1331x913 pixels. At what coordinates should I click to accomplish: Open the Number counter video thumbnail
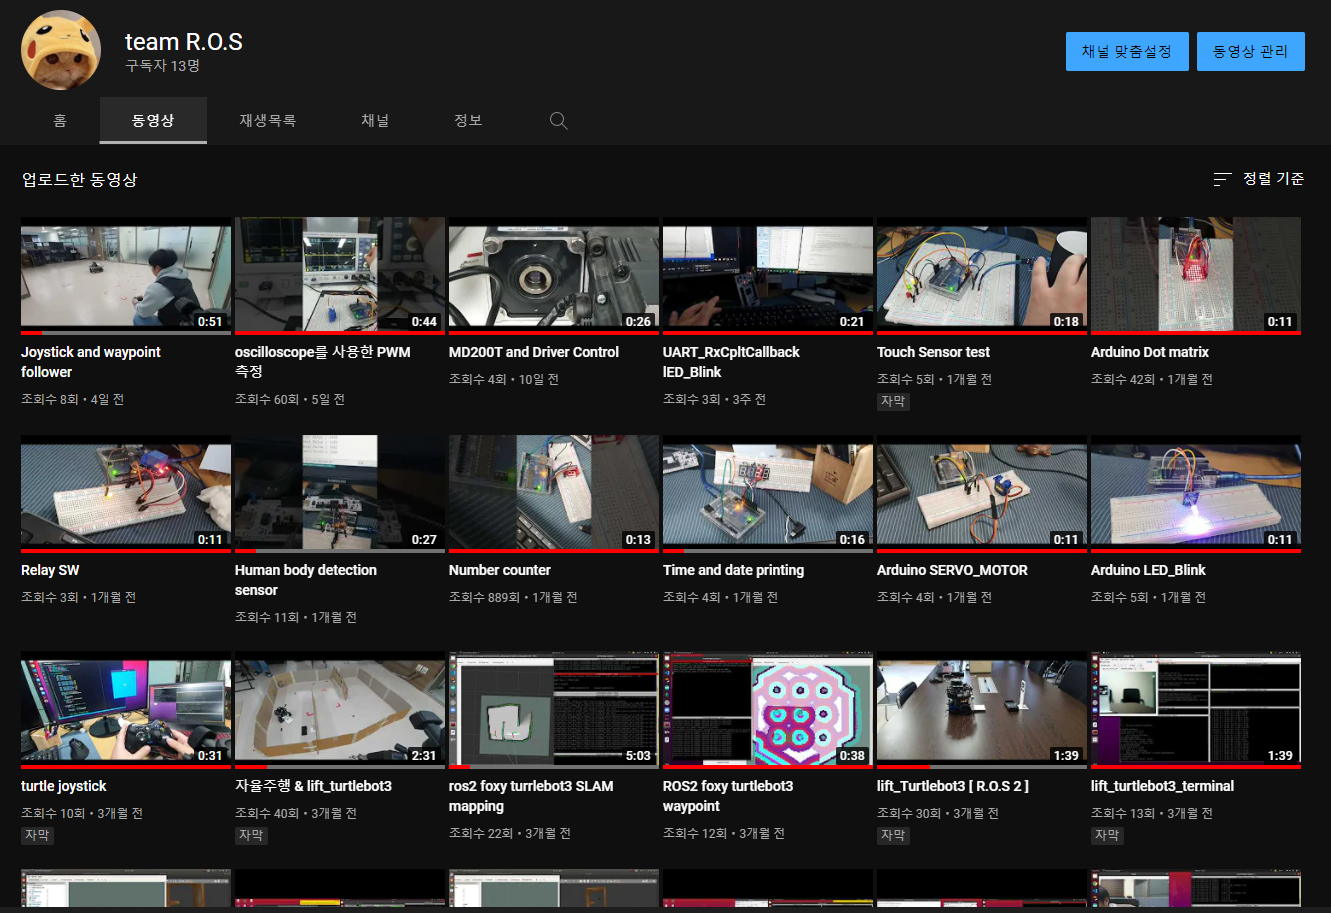[x=554, y=493]
